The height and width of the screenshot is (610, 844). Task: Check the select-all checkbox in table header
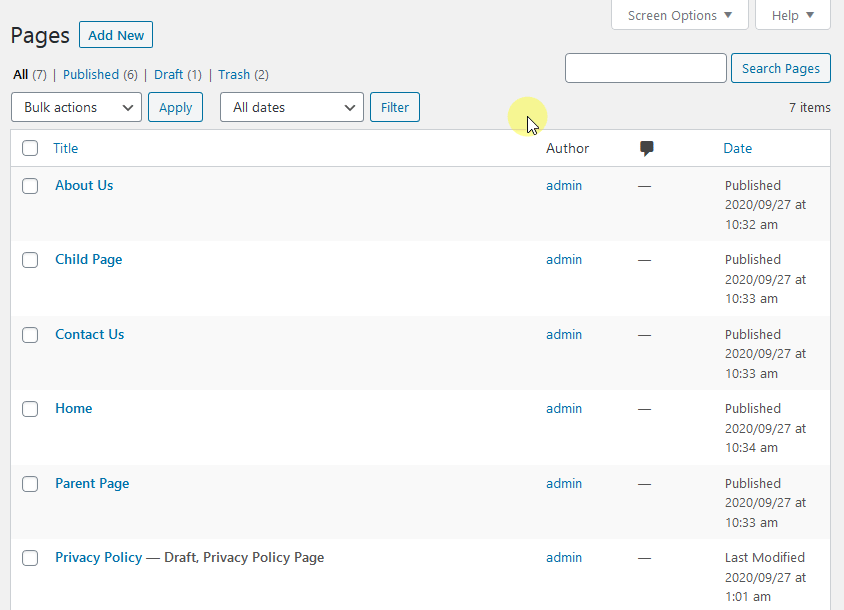30,147
